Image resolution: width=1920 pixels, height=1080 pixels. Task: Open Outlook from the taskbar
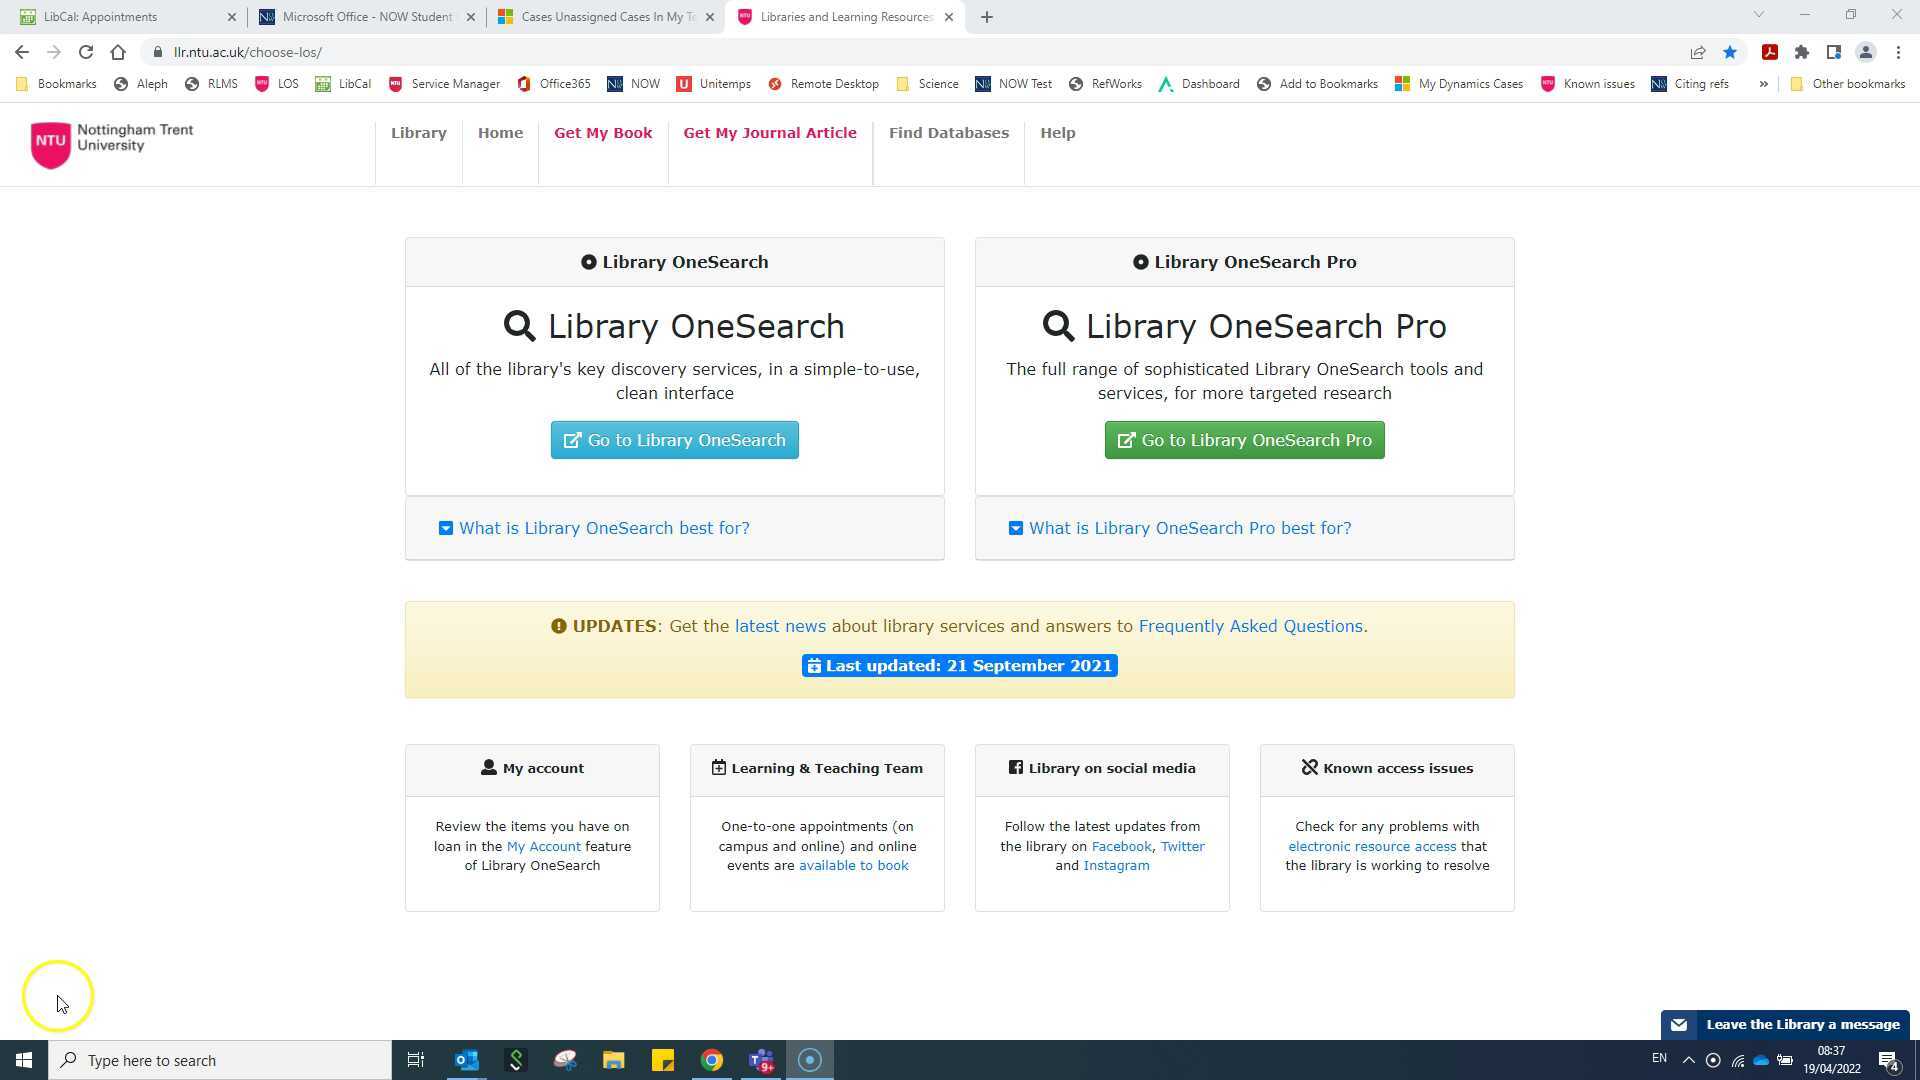[466, 1060]
